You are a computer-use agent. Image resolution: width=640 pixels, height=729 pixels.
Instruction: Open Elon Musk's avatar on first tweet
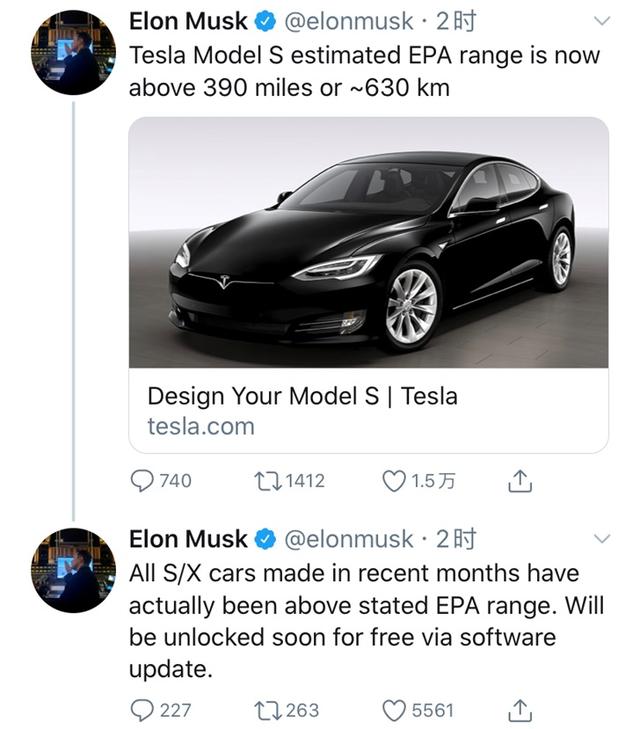pyautogui.click(x=73, y=54)
